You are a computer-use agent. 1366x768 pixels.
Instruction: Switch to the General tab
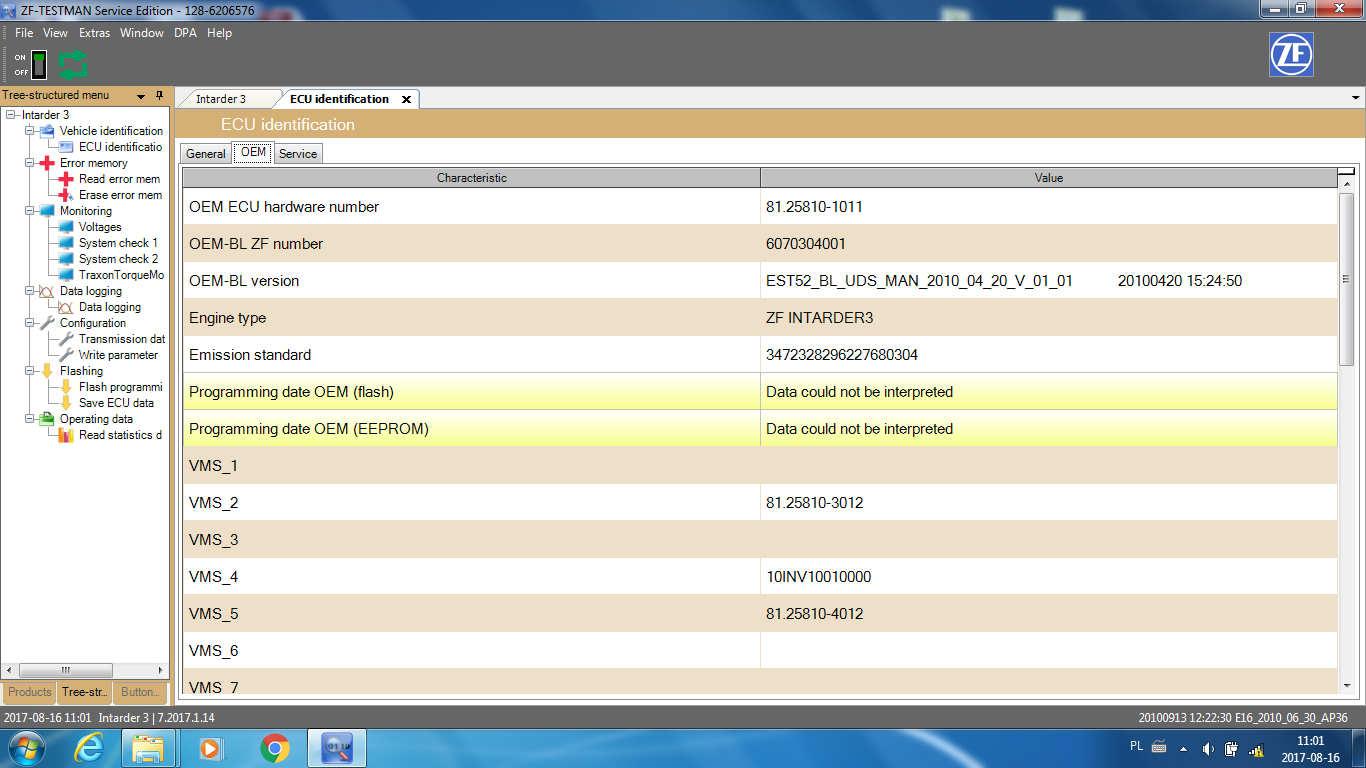(206, 154)
